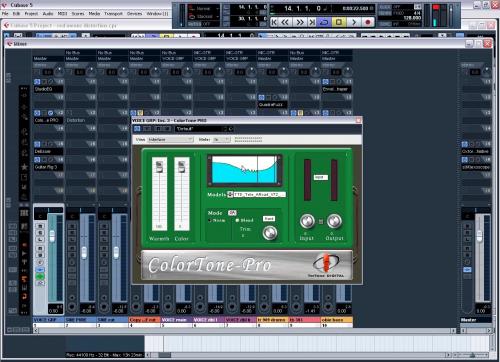This screenshot has height=362, width=500.
Task: Click the Trim knob in ColorTone Pro
Action: (x=270, y=233)
